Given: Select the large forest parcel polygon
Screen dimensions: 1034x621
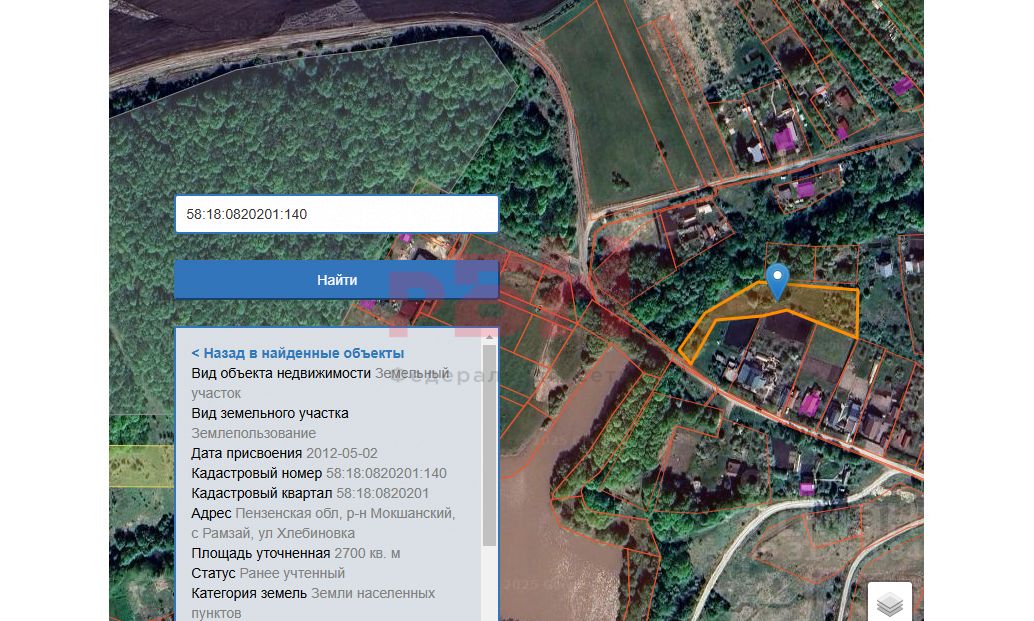Looking at the screenshot, I should pos(297,132).
